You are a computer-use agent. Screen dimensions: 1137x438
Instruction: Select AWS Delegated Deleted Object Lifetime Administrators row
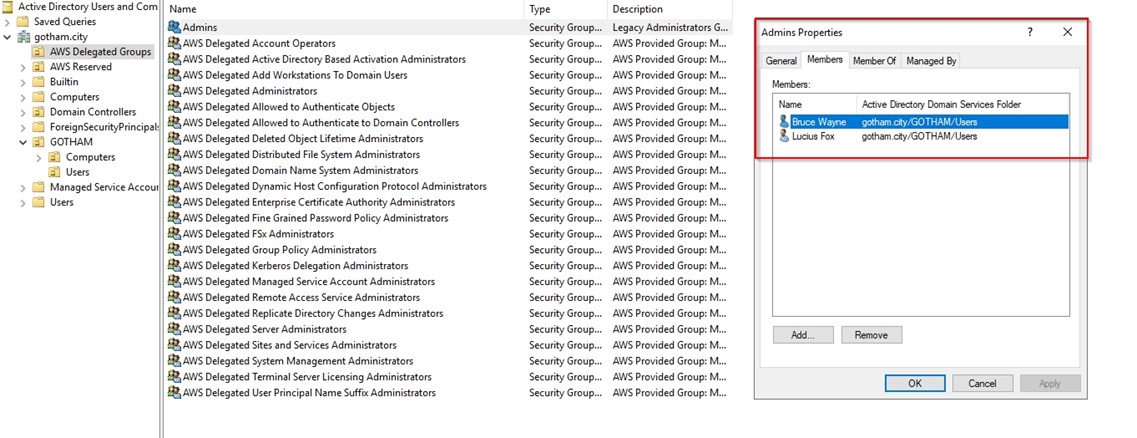point(448,139)
